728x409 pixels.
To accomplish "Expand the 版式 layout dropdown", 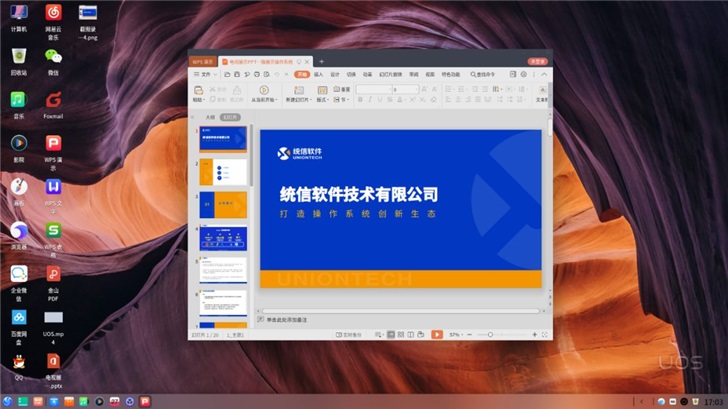I will coord(323,100).
